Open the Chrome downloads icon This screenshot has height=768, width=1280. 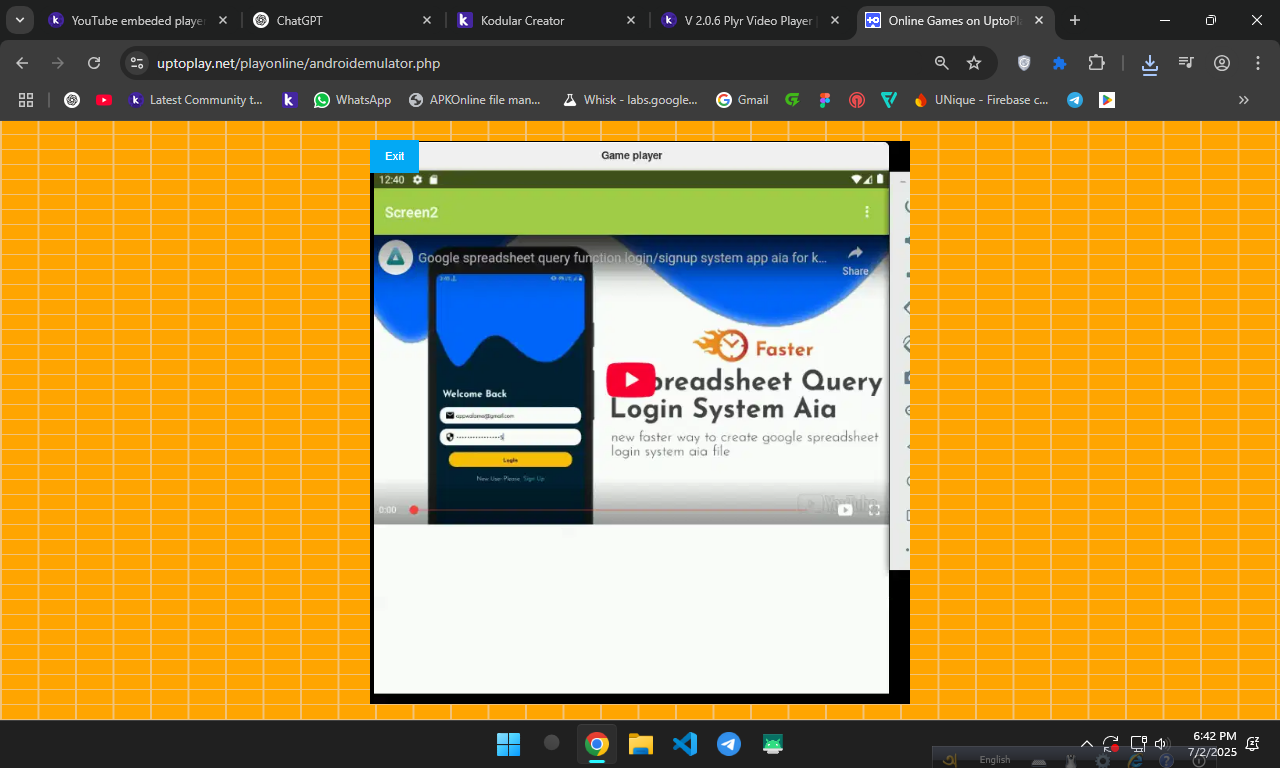[1150, 63]
